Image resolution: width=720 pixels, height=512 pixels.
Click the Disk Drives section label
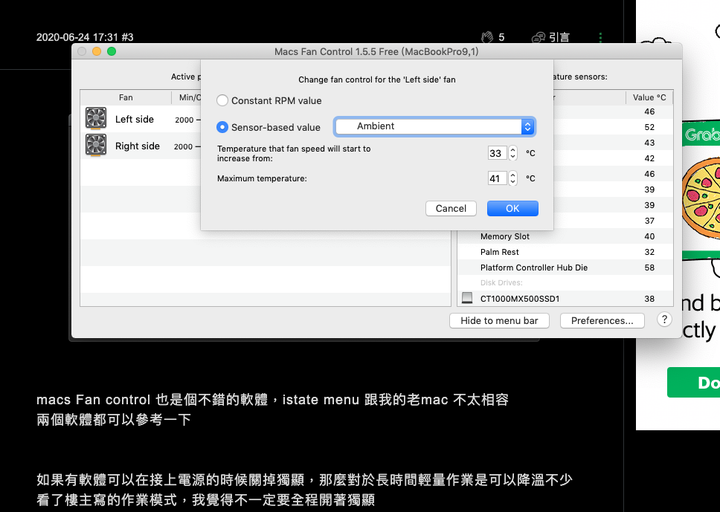click(x=501, y=282)
